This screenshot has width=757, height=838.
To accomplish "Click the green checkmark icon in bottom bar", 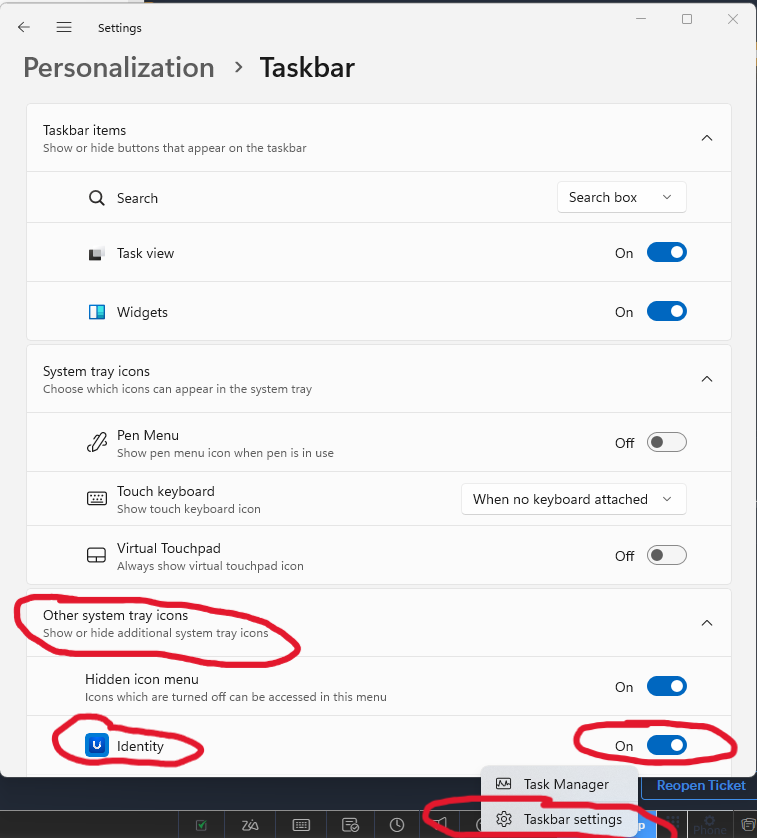I will pos(201,825).
